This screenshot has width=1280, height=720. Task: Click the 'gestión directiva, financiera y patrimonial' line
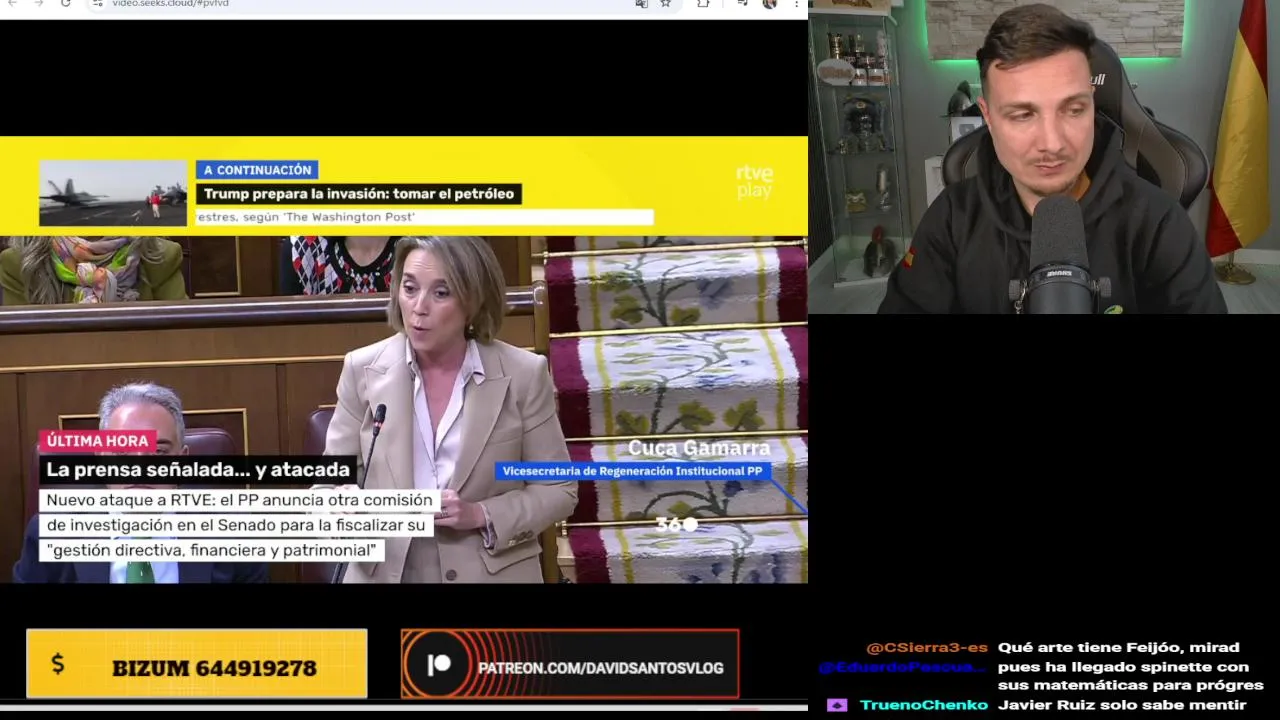pos(211,550)
